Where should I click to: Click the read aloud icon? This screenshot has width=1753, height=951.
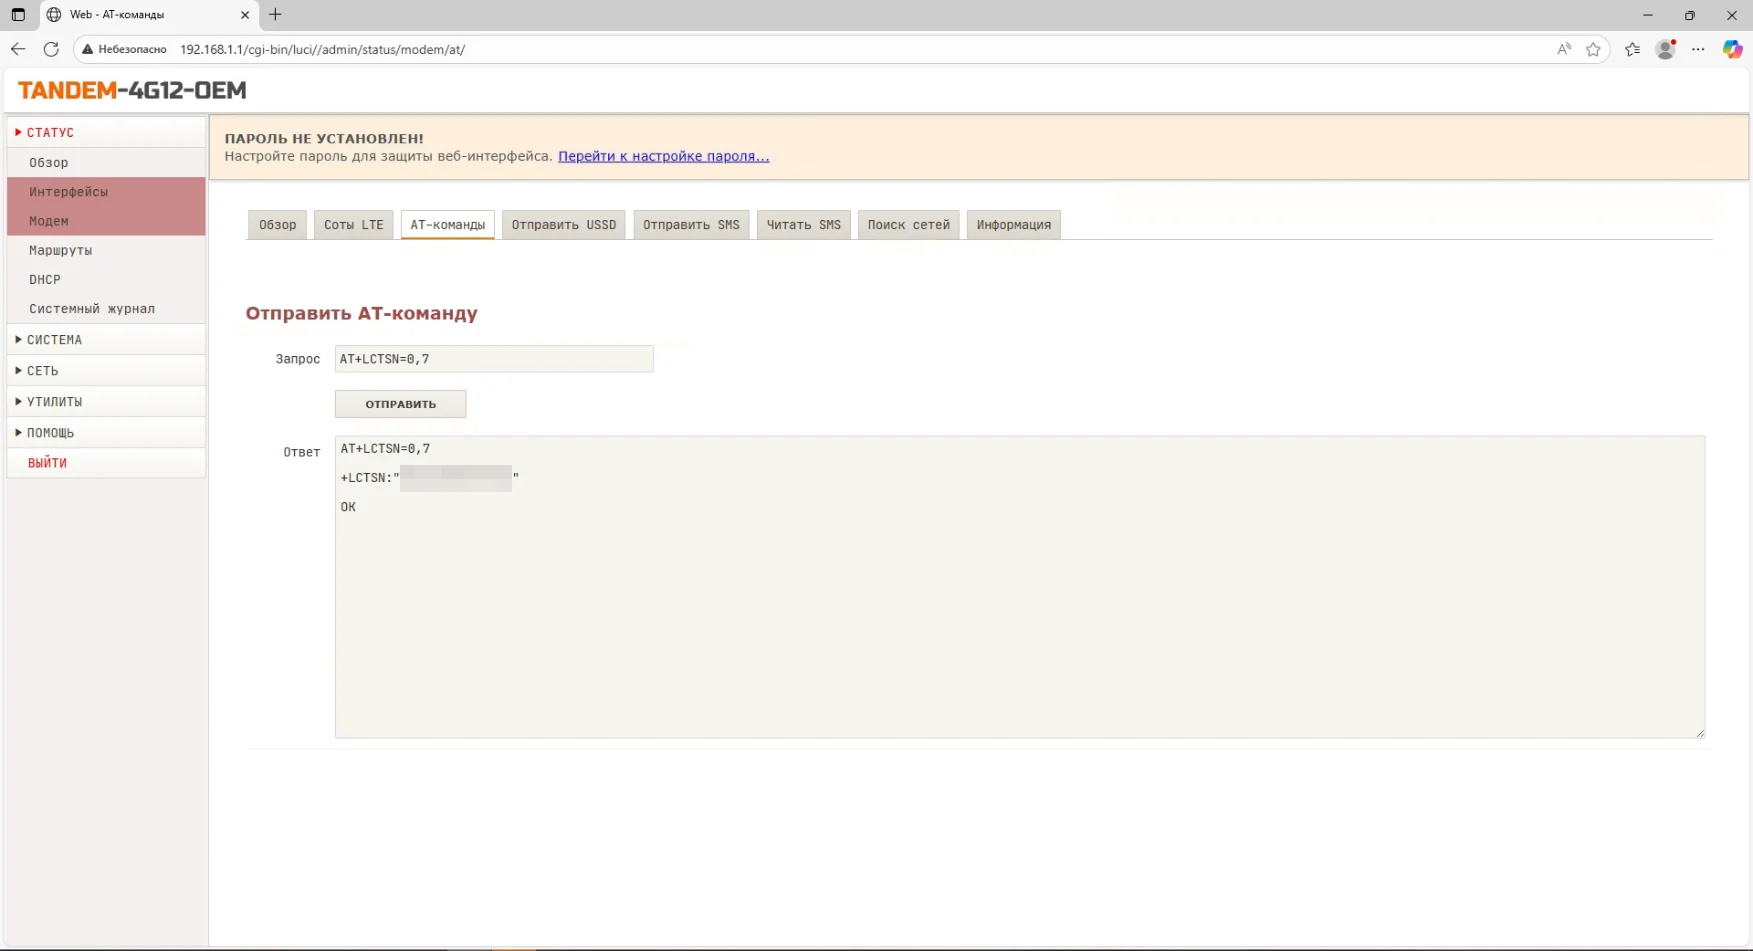[1564, 49]
